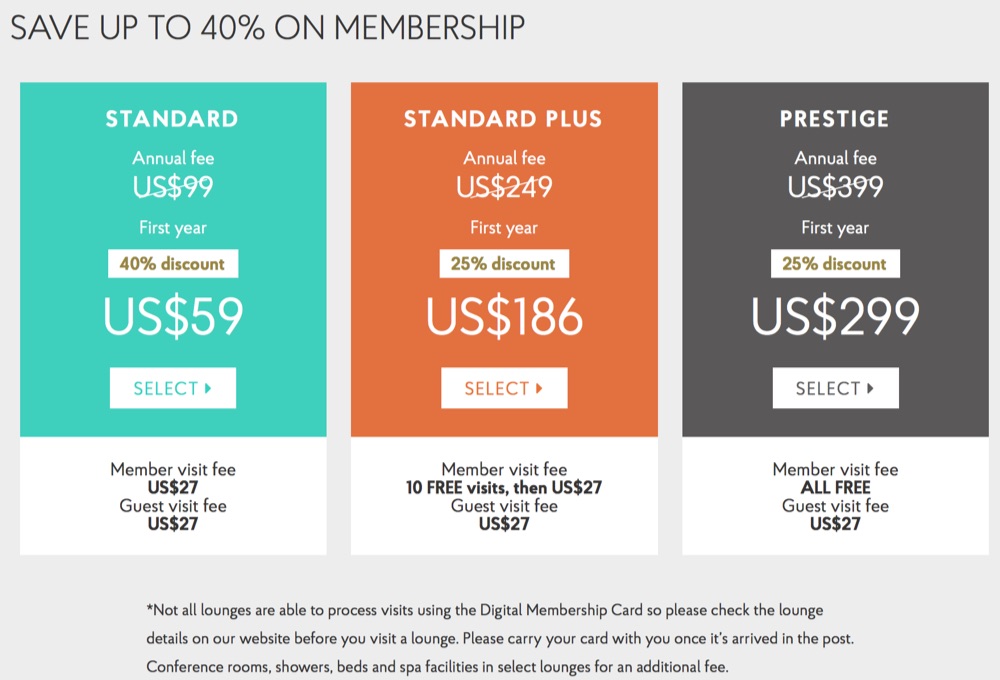Viewport: 1000px width, 680px height.
Task: Click the crossed-out US$399 annual fee
Action: (835, 187)
